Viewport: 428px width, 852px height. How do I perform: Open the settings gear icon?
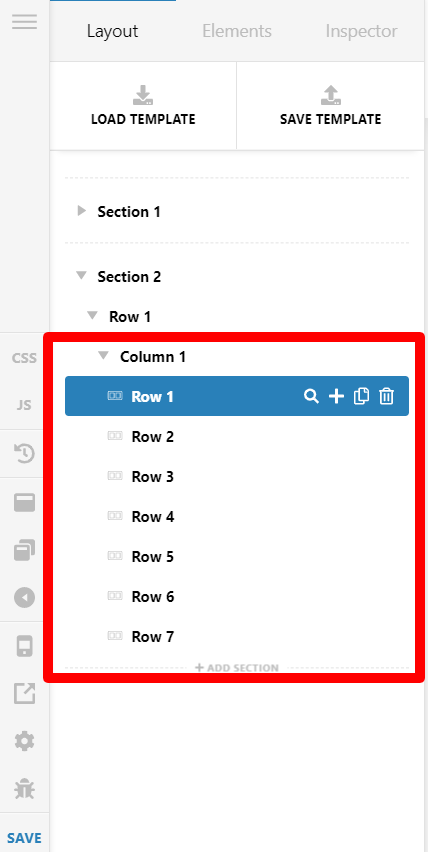click(24, 741)
